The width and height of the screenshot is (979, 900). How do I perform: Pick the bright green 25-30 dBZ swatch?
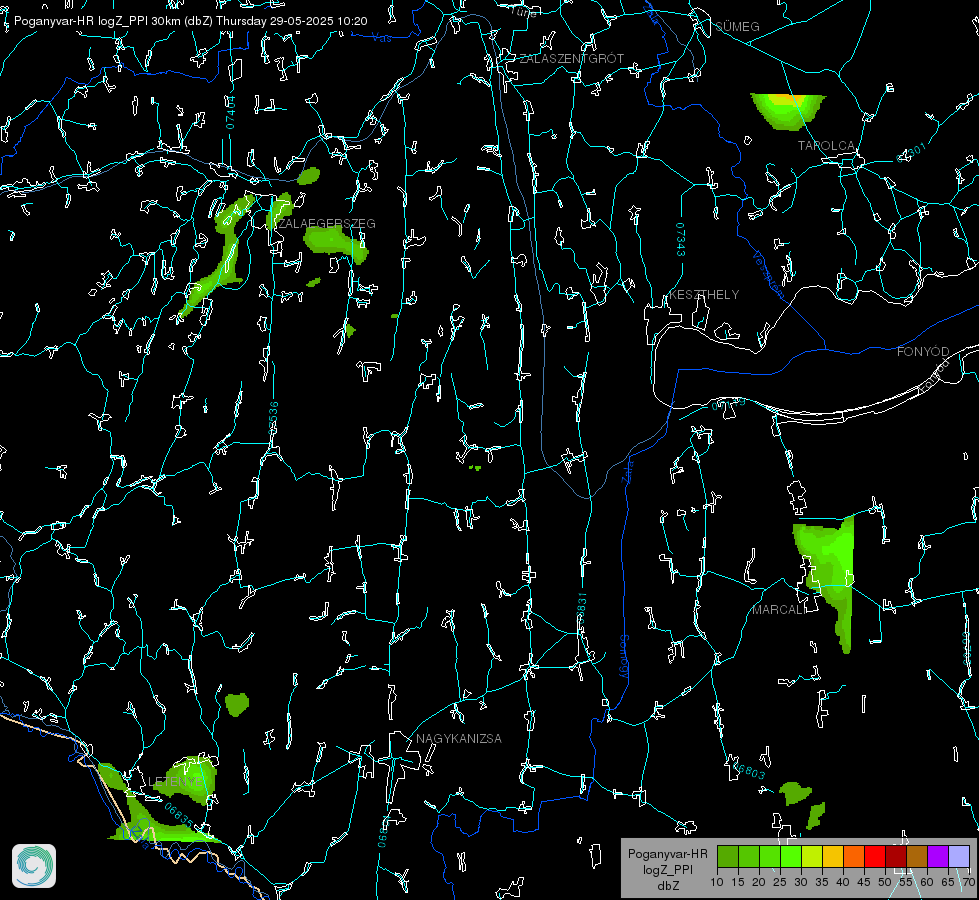coord(791,856)
